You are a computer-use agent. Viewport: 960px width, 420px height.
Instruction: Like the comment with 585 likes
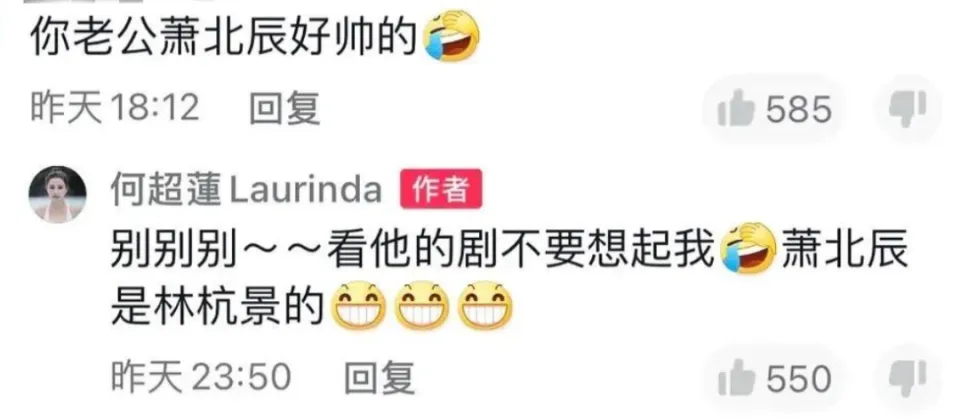[774, 111]
